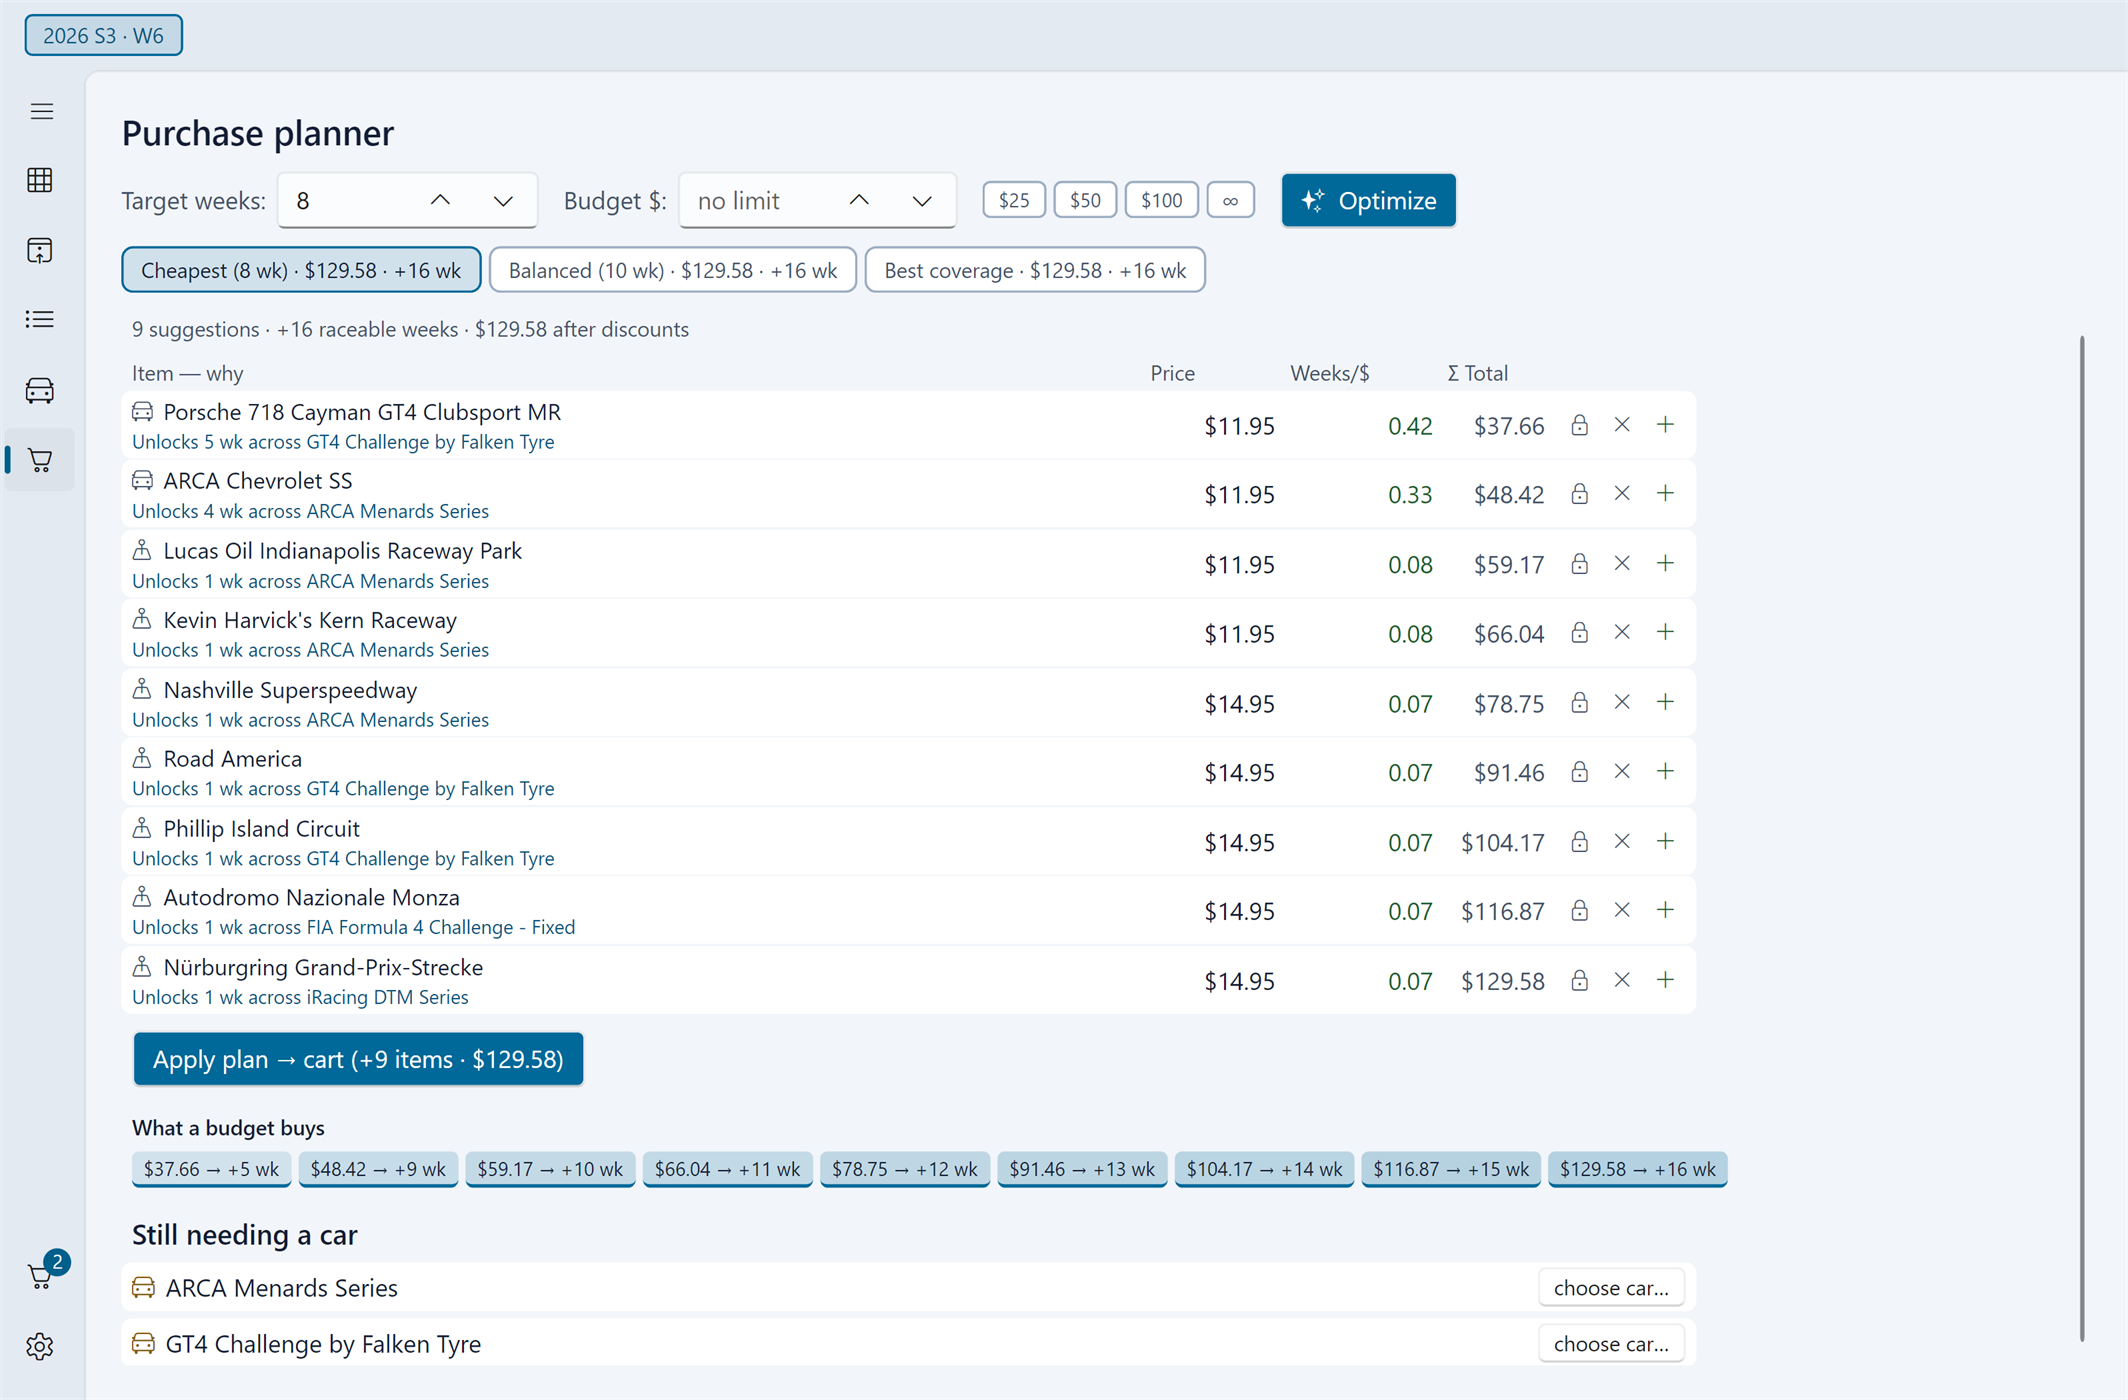Set budget preset to $50
This screenshot has height=1400, width=2128.
point(1085,200)
